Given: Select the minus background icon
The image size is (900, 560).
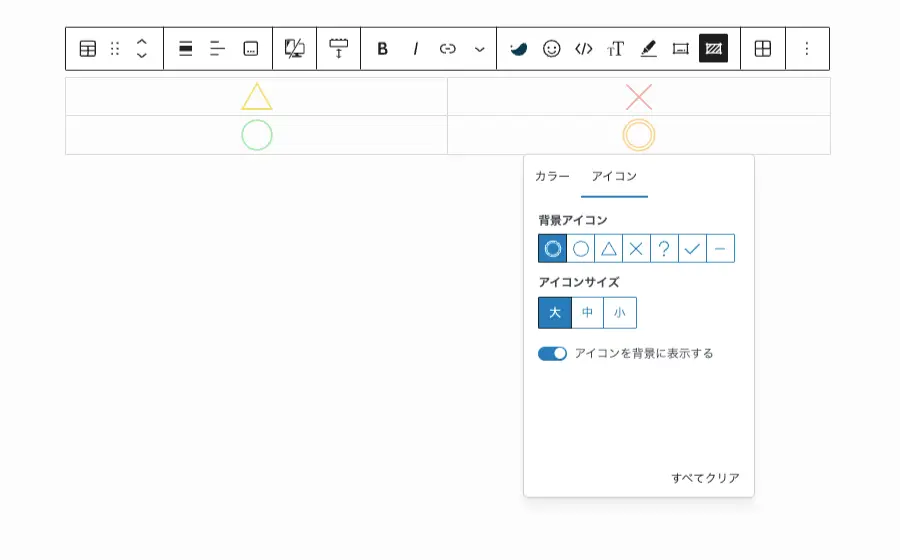Looking at the screenshot, I should pyautogui.click(x=720, y=248).
